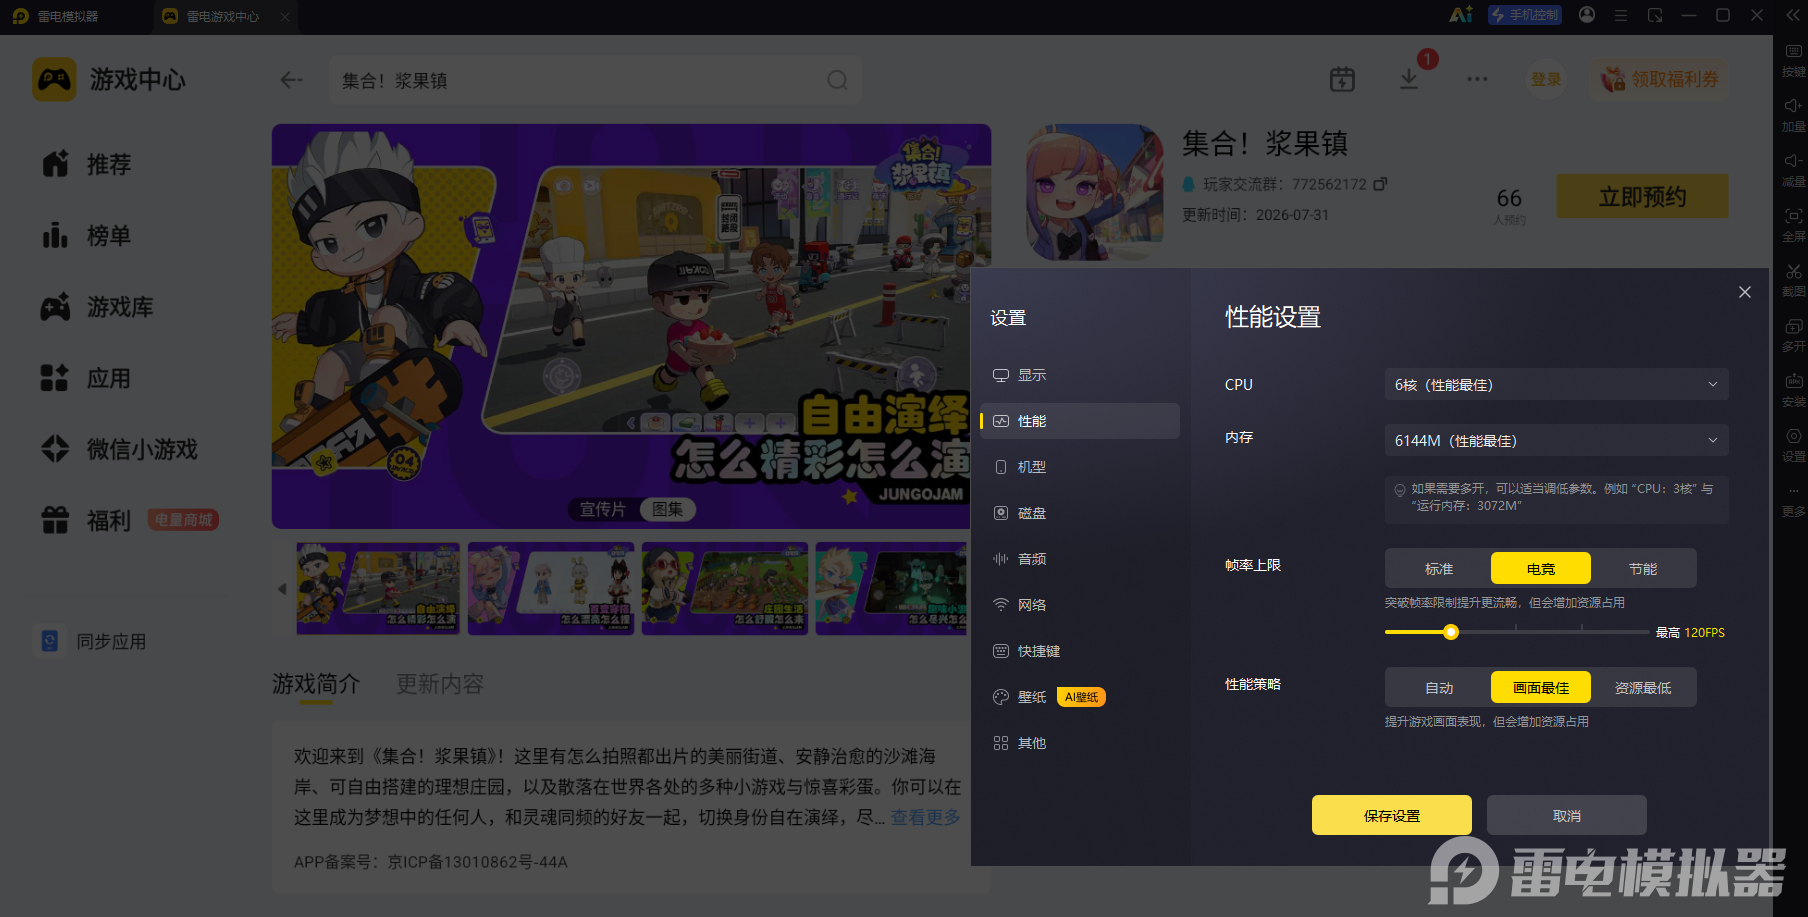
Task: Open the 应用 apps page
Action: click(87, 379)
